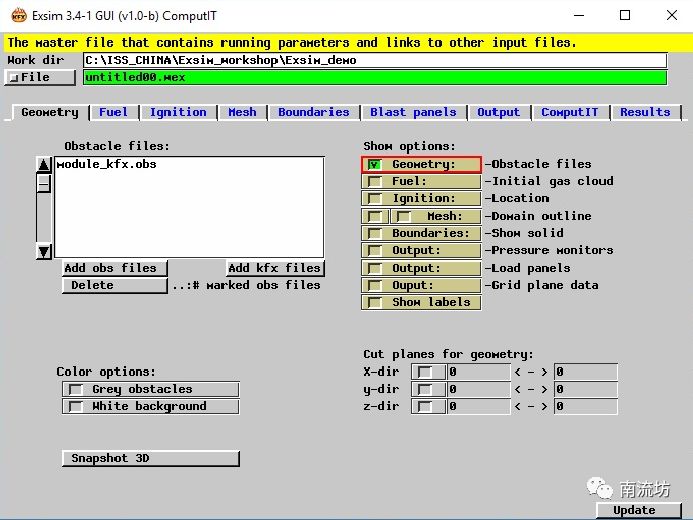Take a Snapshot 3D
The image size is (693, 520).
click(x=150, y=458)
